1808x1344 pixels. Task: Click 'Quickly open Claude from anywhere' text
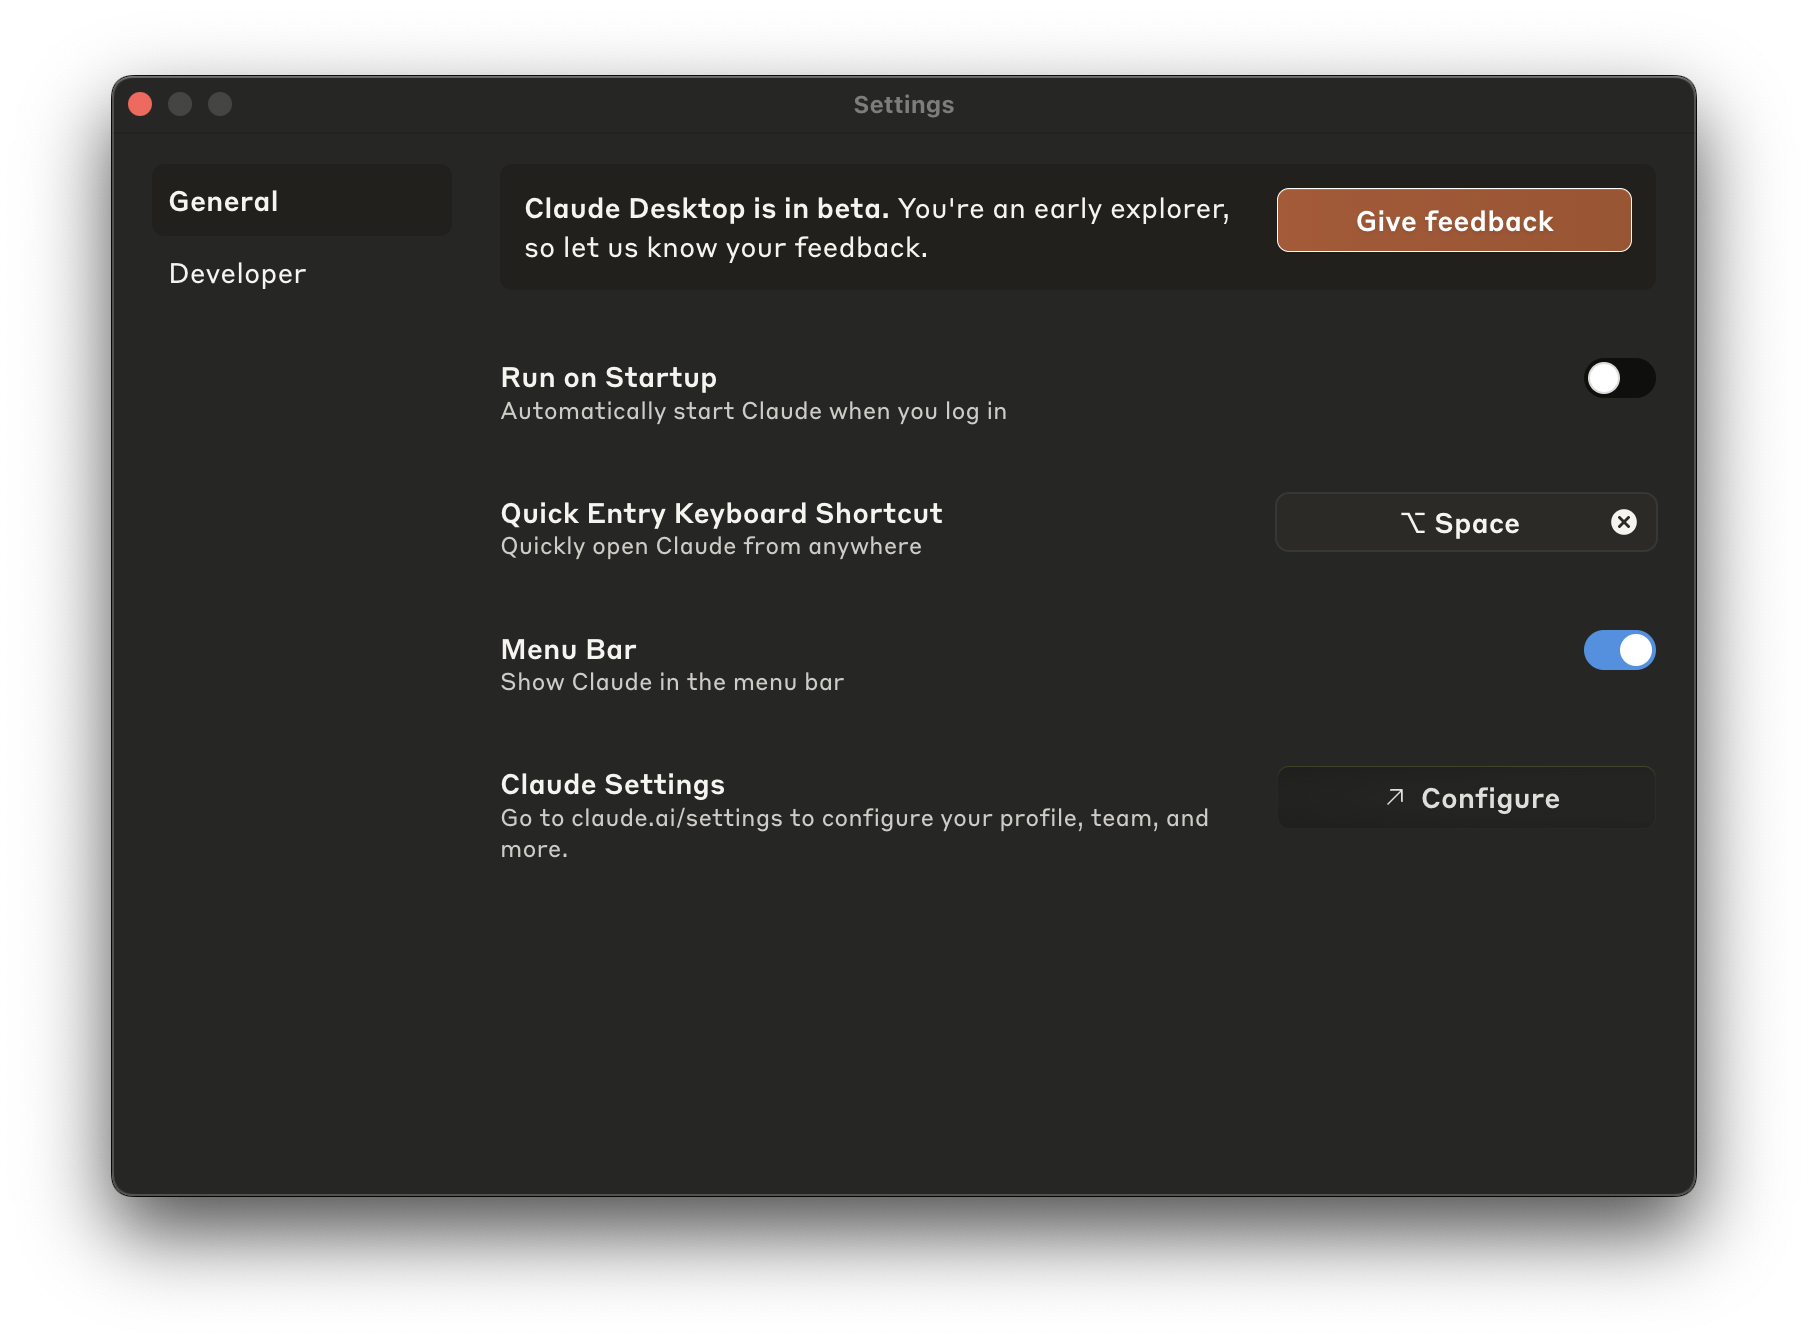[711, 546]
